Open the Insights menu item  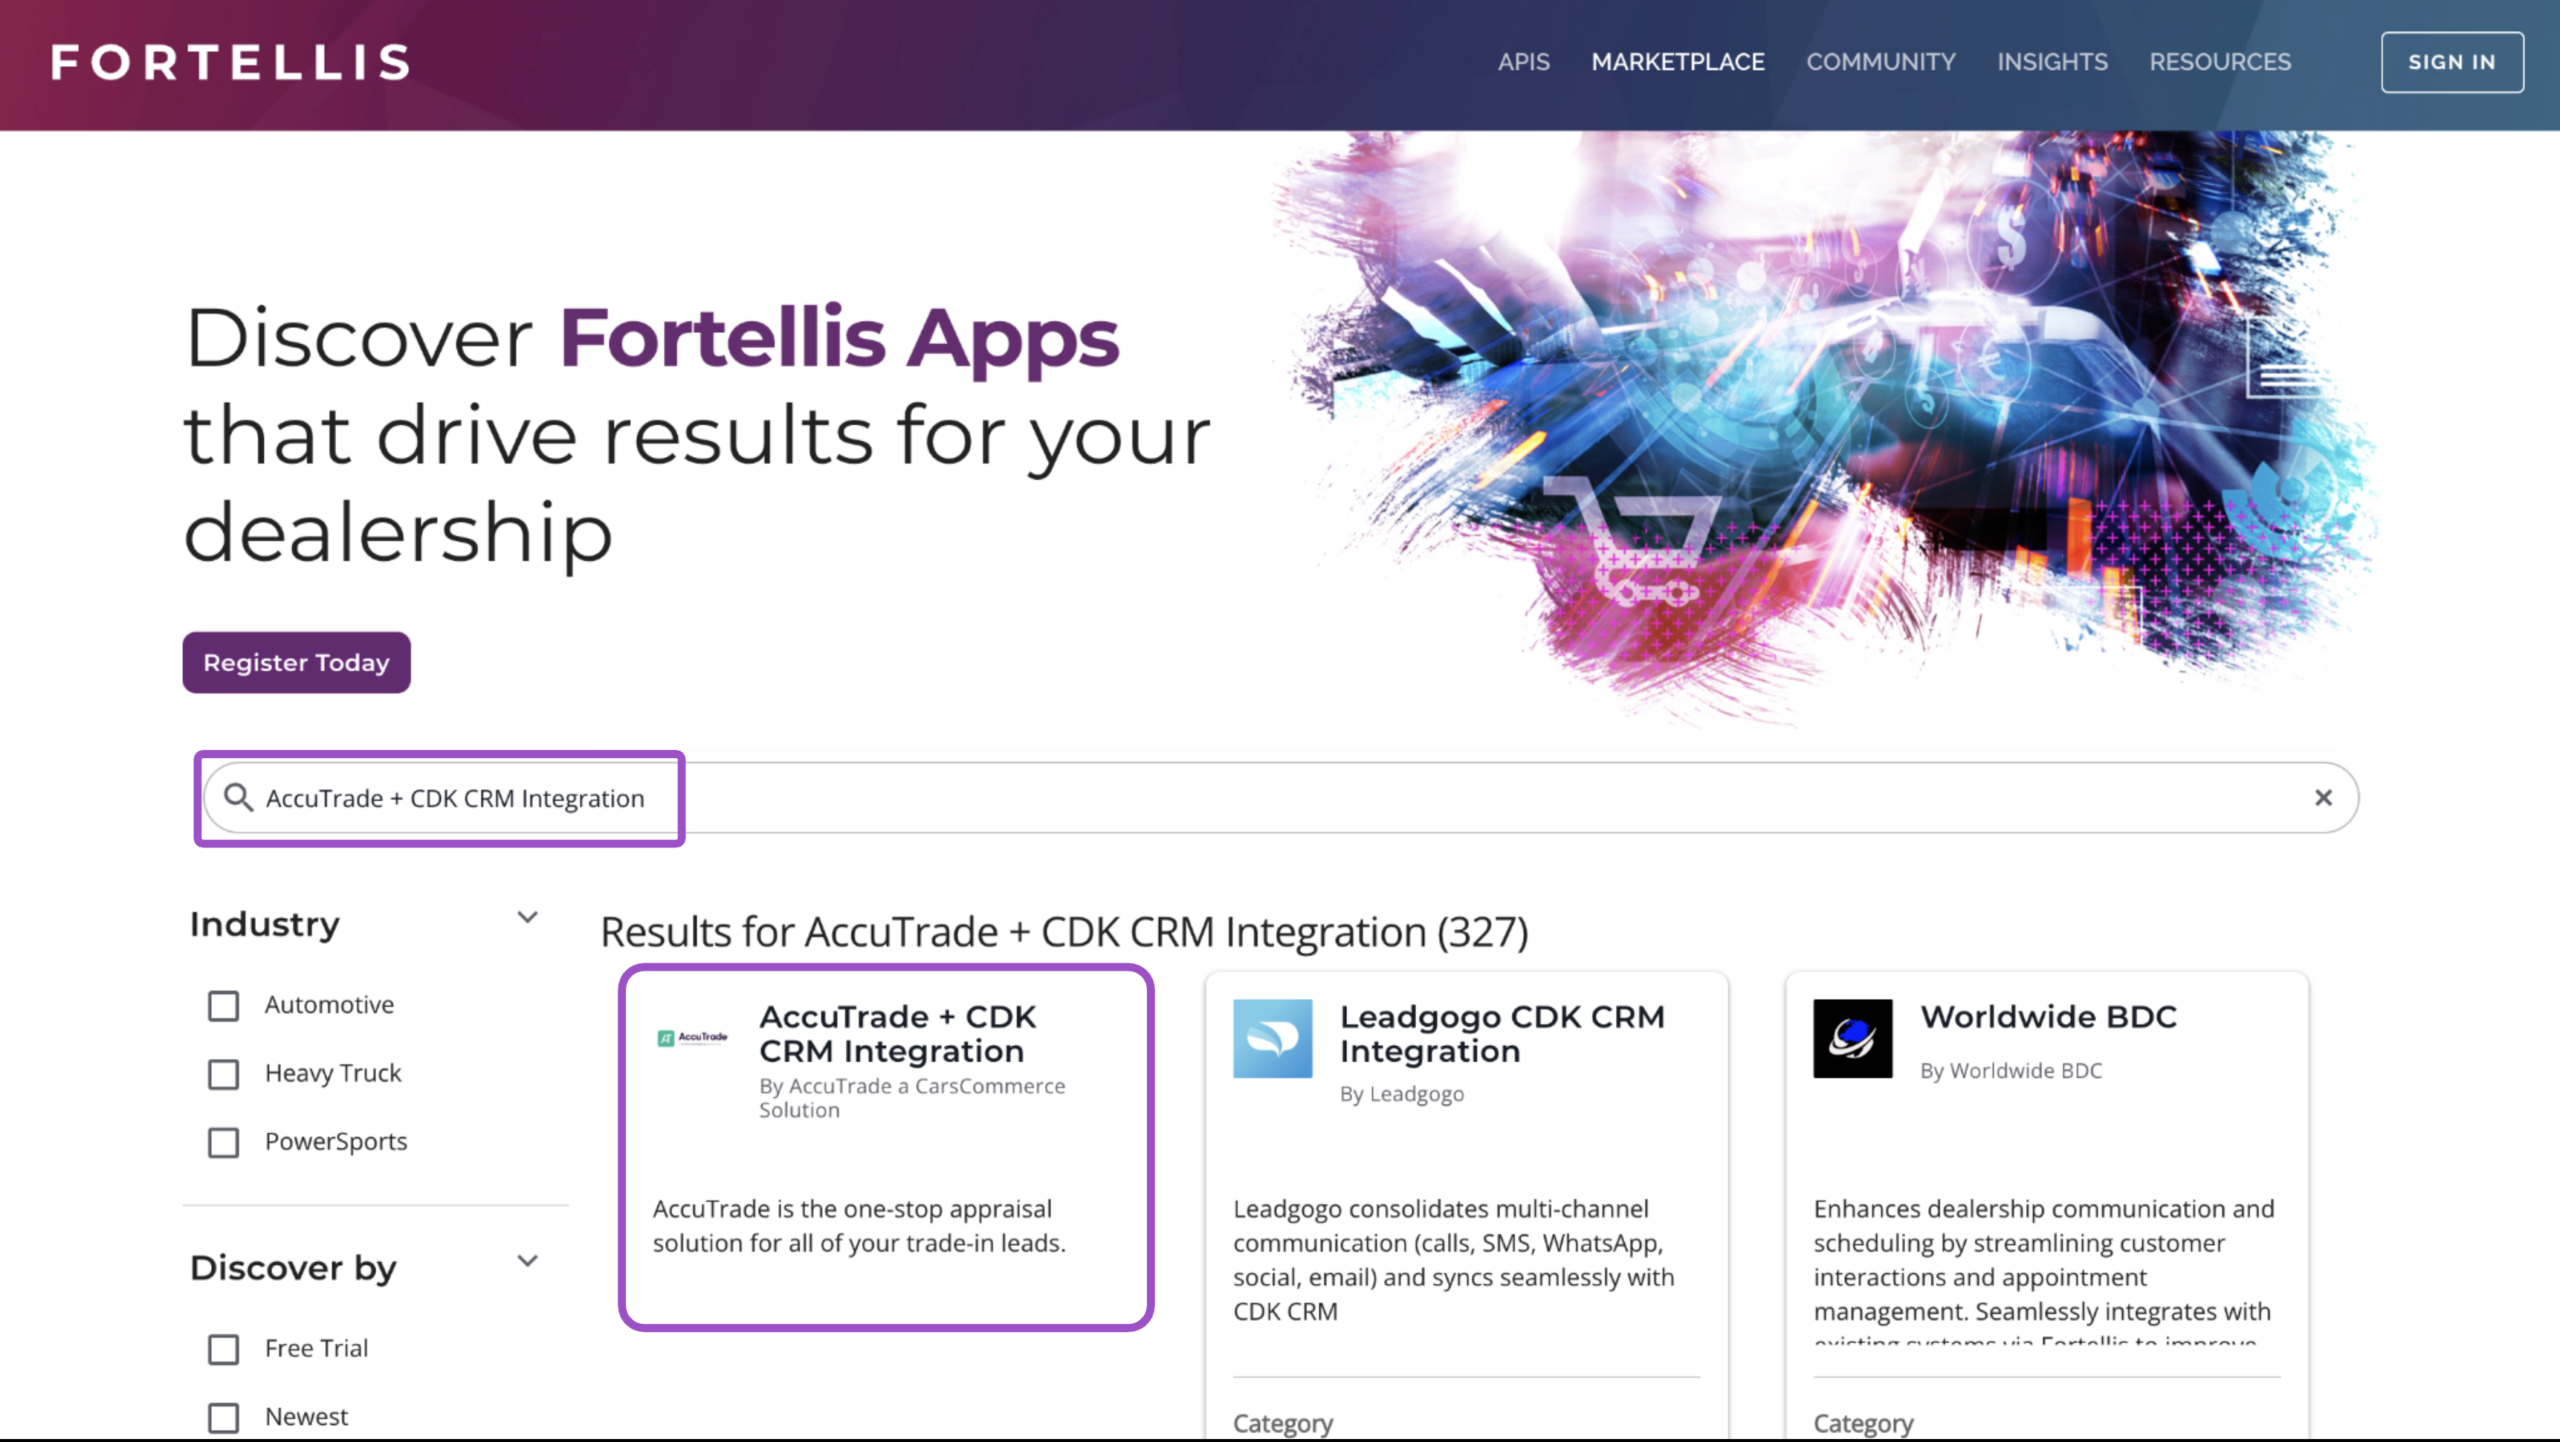click(x=2052, y=62)
